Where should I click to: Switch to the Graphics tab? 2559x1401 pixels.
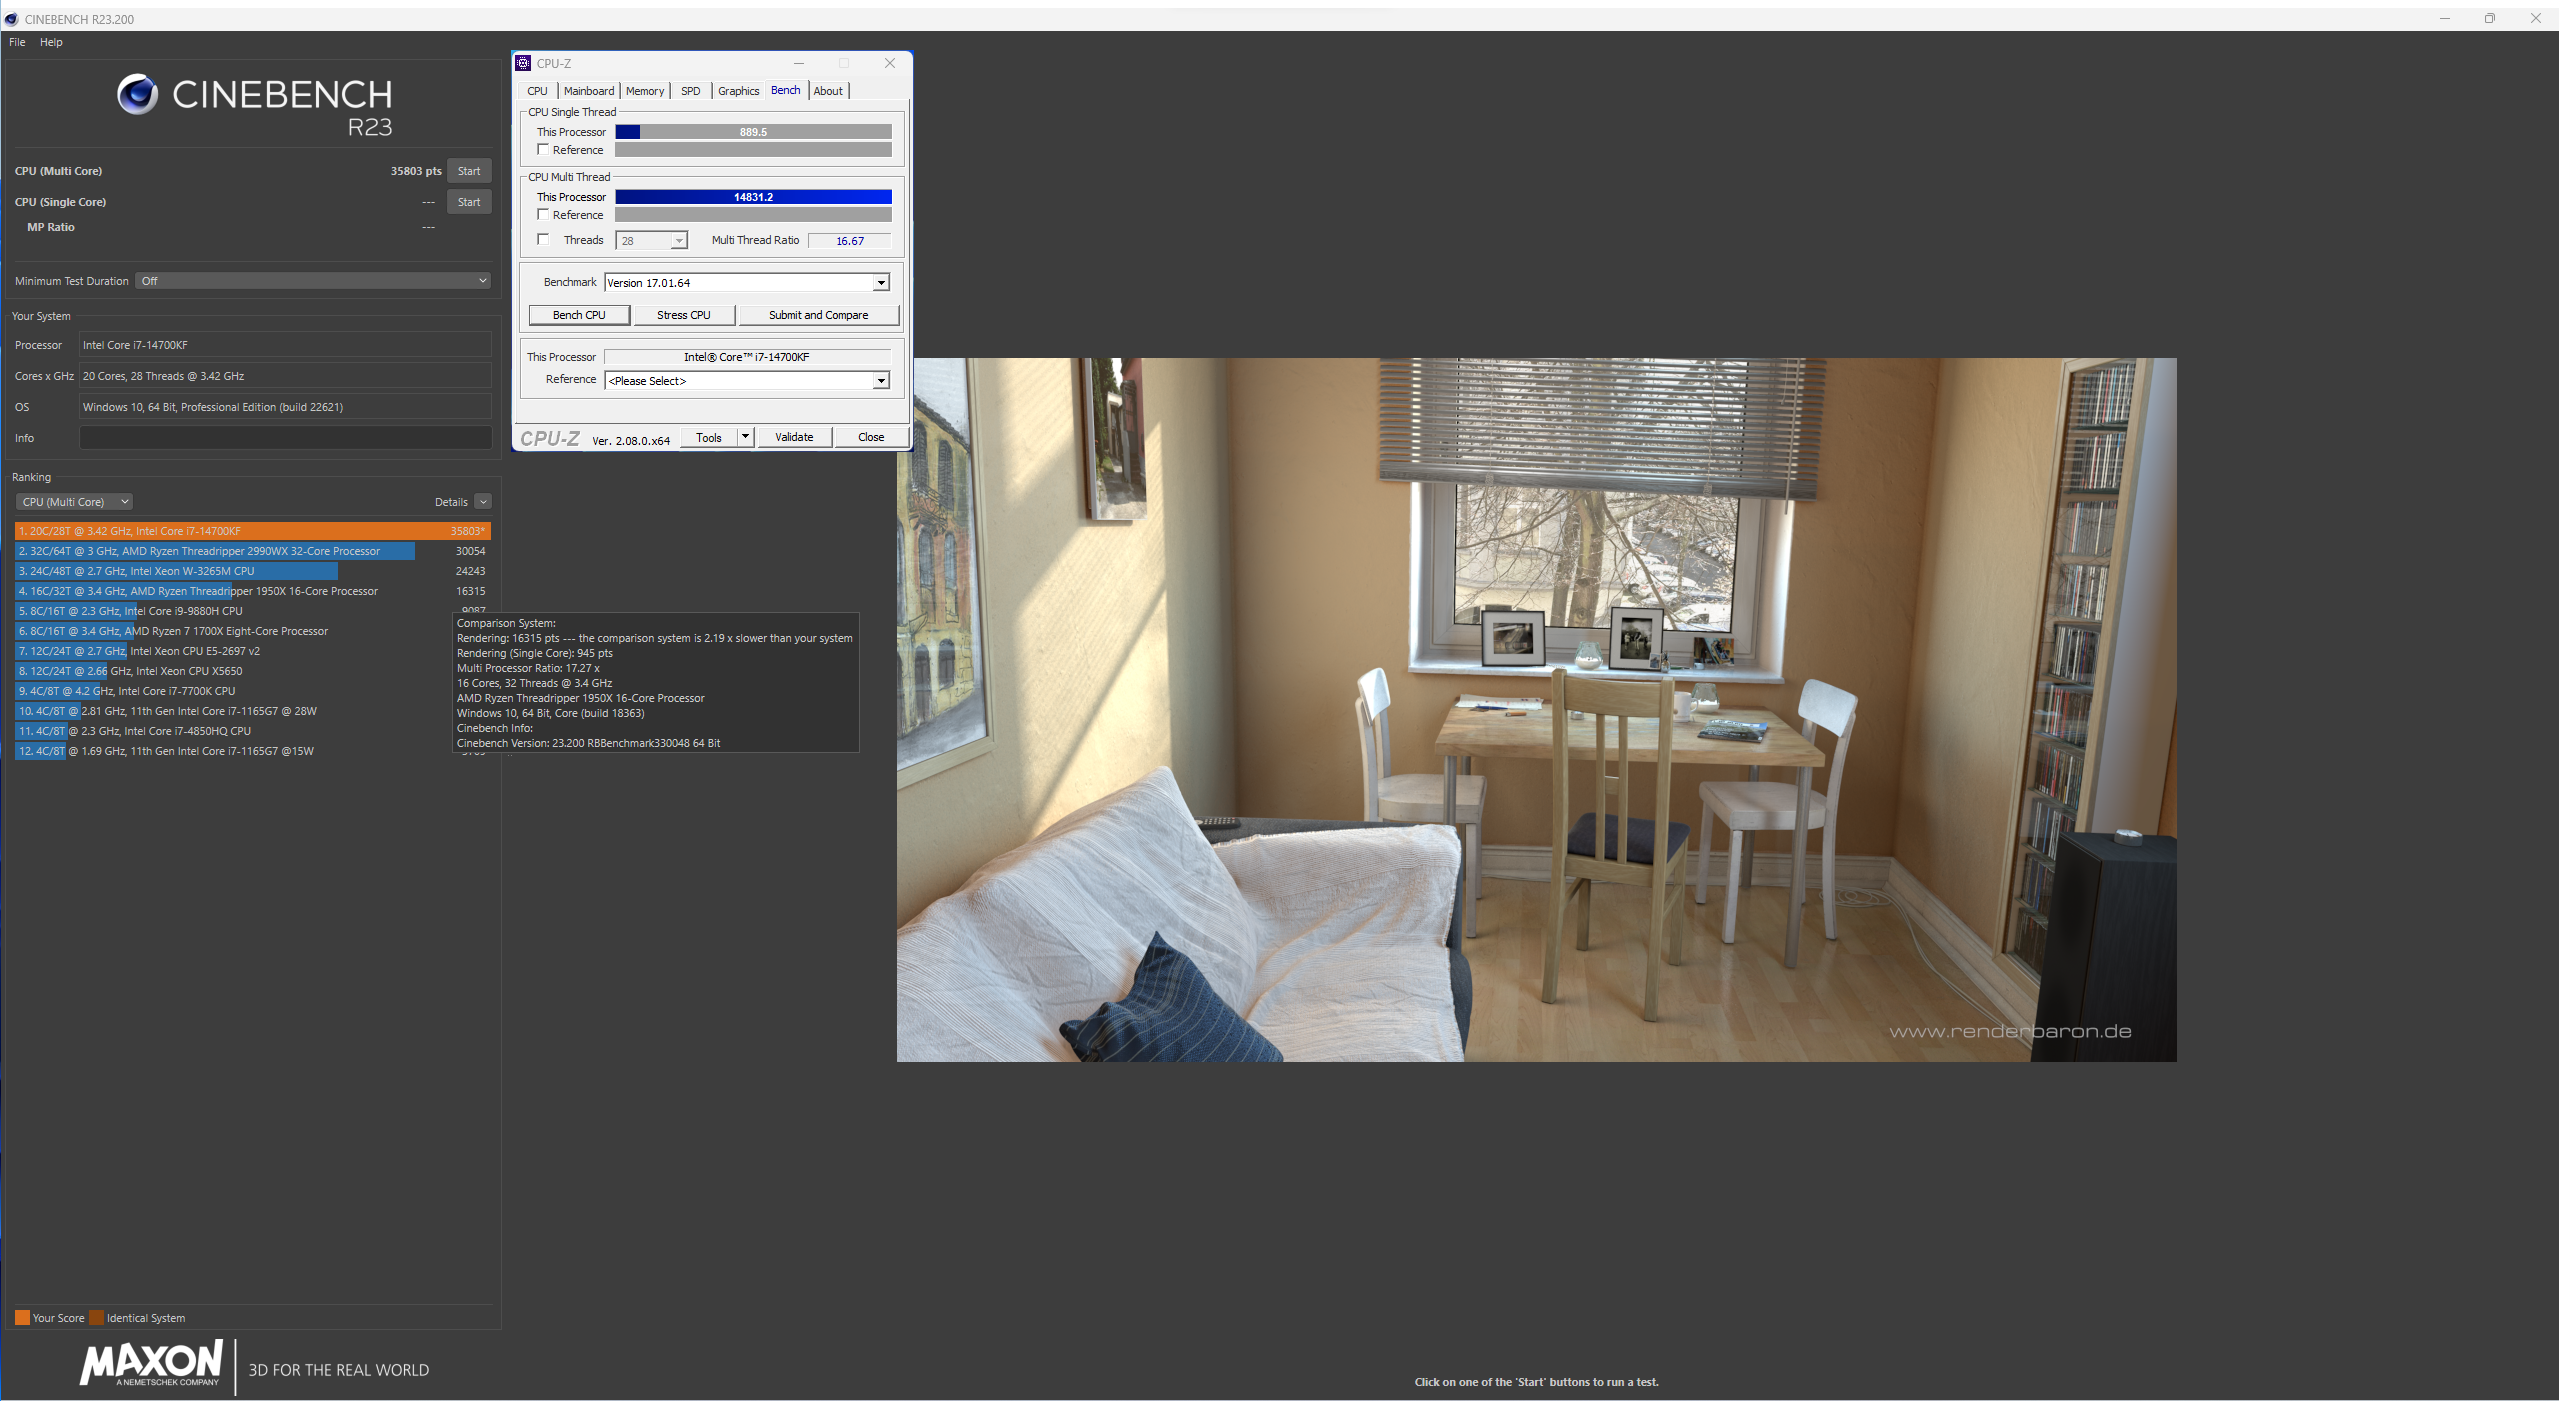coord(739,91)
